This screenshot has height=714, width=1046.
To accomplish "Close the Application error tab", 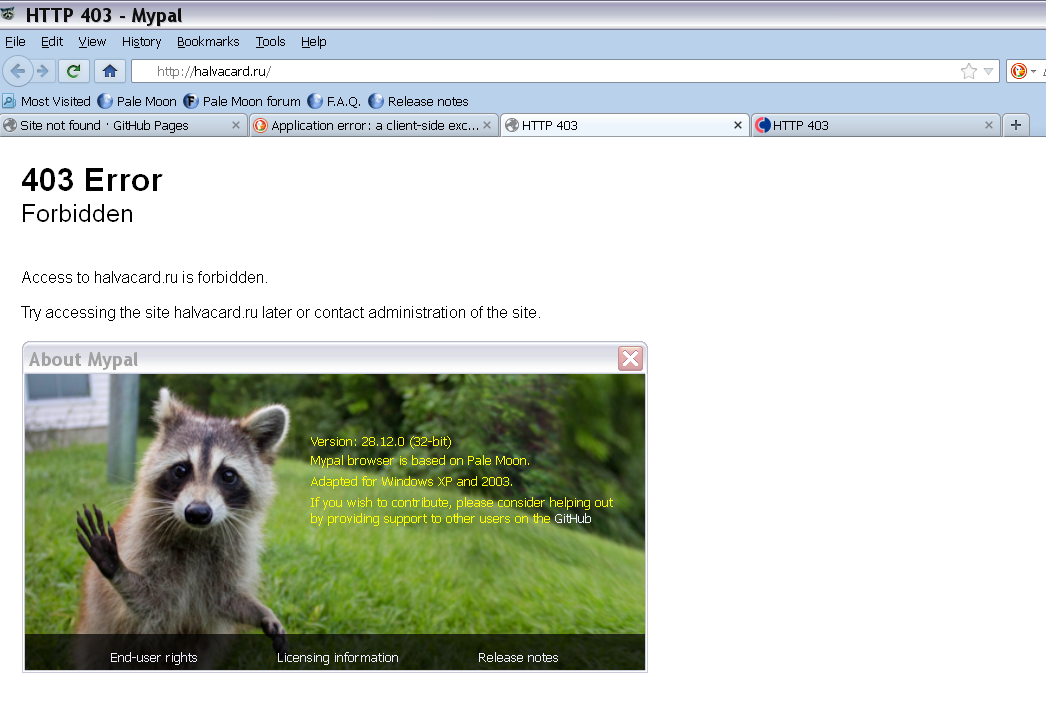I will pos(487,125).
